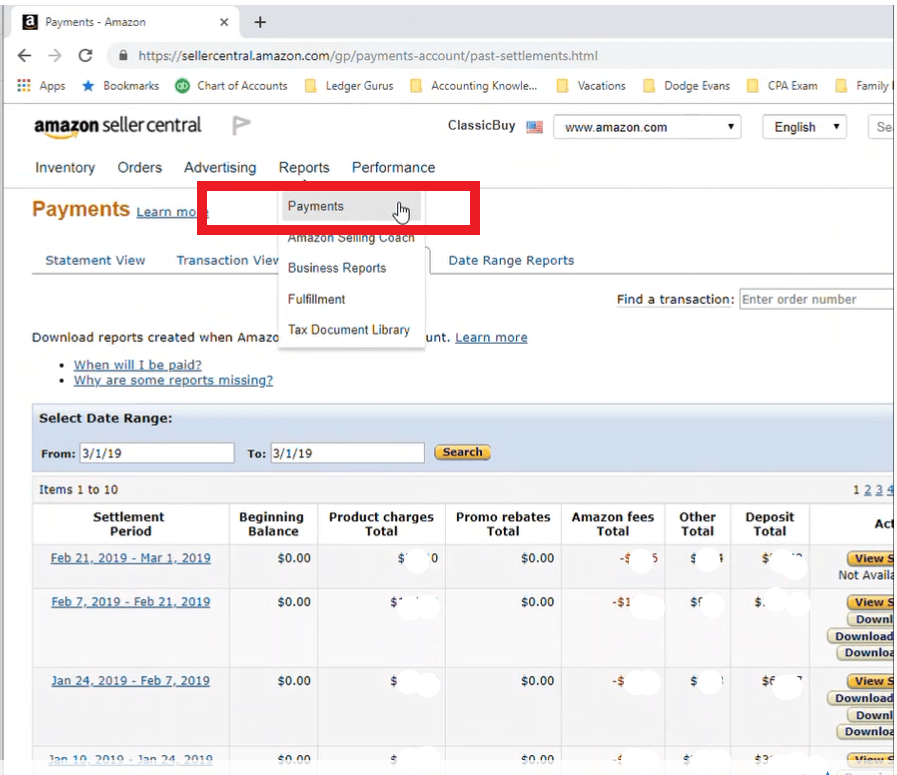Open the Dodge Evans bookmark folder
Screen dimensions: 897x775
click(x=686, y=86)
